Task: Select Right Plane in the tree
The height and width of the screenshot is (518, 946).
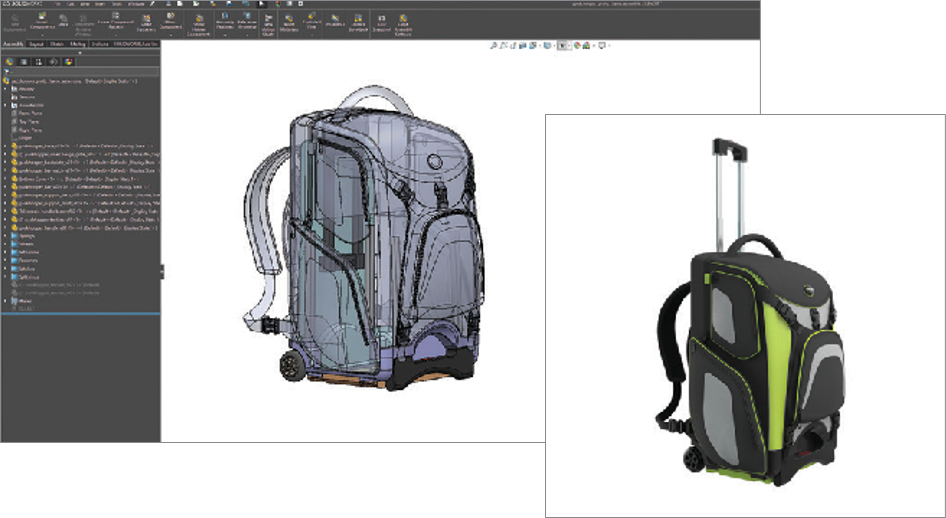Action: click(27, 130)
